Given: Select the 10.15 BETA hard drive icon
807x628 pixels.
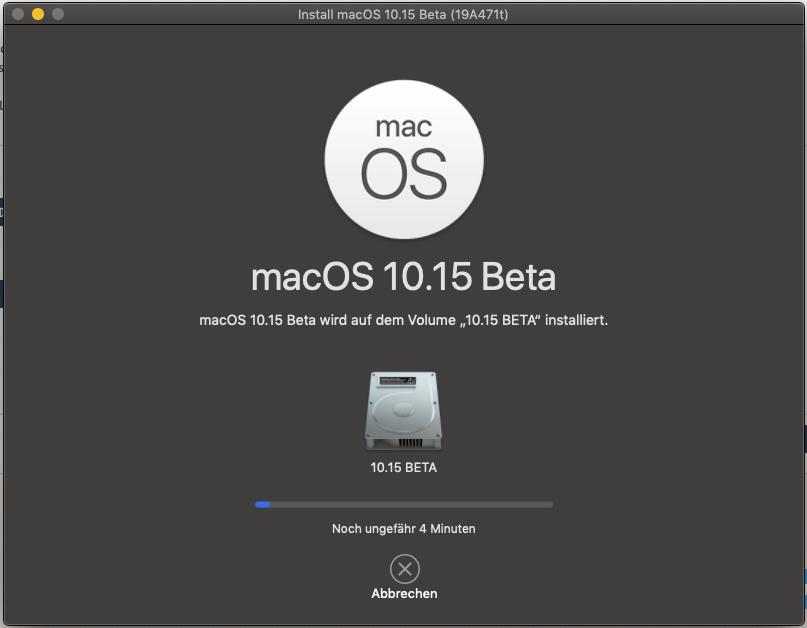Looking at the screenshot, I should (x=404, y=411).
